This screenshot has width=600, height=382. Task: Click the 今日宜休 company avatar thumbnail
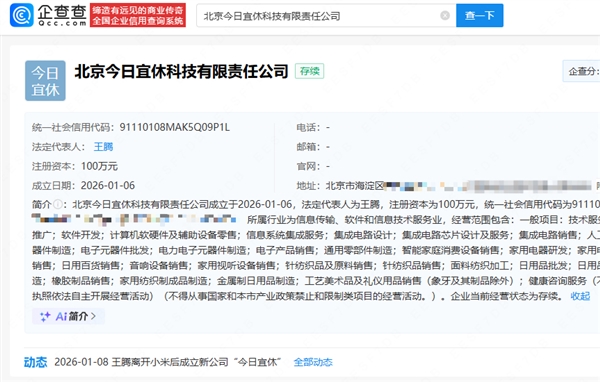[x=45, y=81]
